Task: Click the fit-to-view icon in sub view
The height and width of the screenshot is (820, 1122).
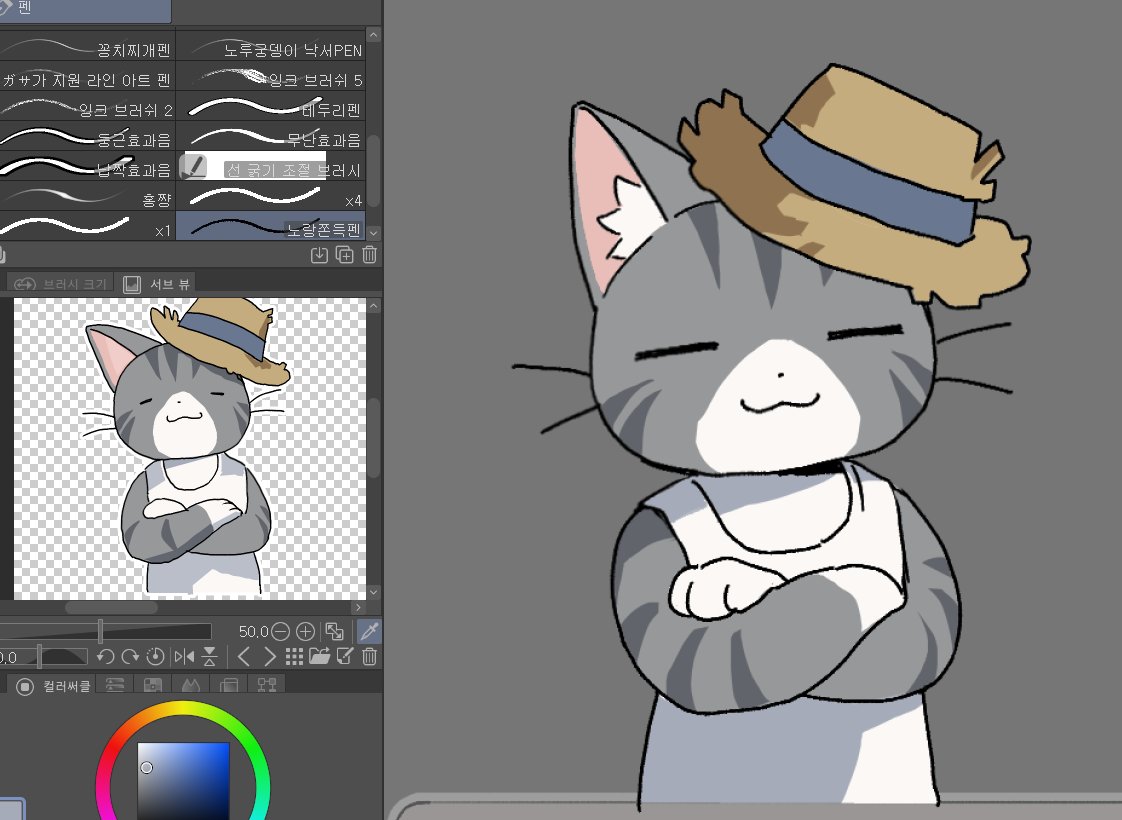Action: click(x=334, y=631)
